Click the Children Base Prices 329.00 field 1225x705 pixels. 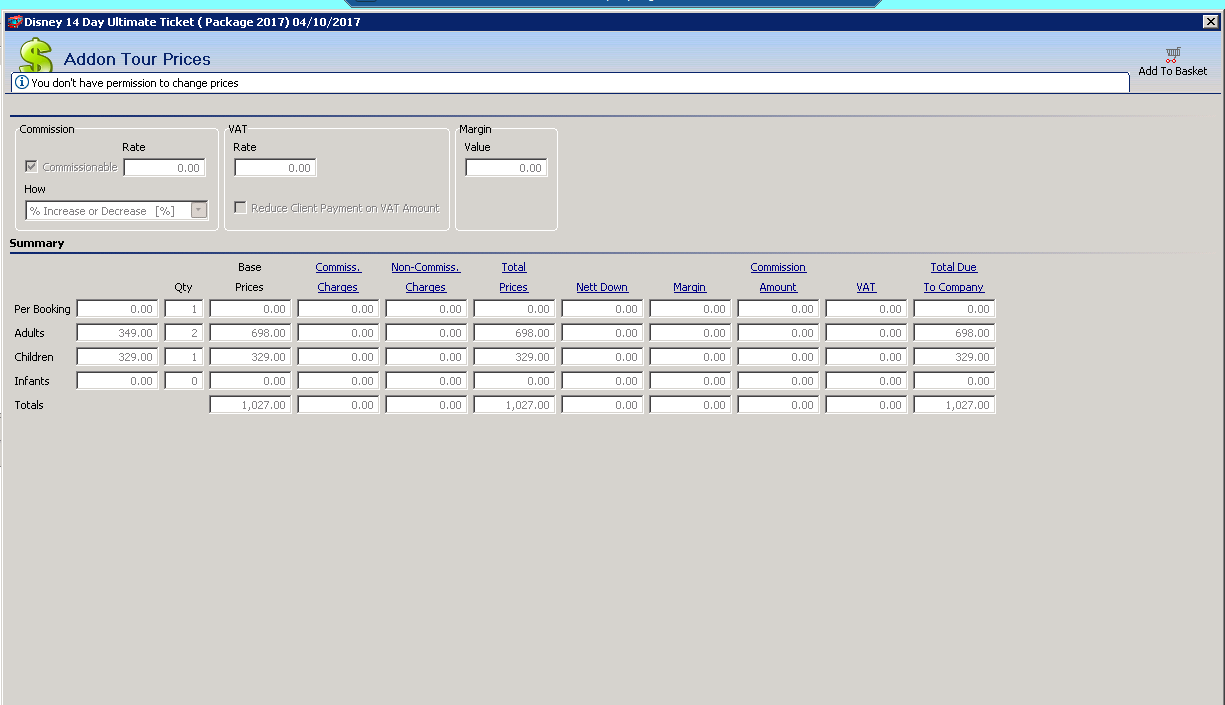tap(250, 357)
